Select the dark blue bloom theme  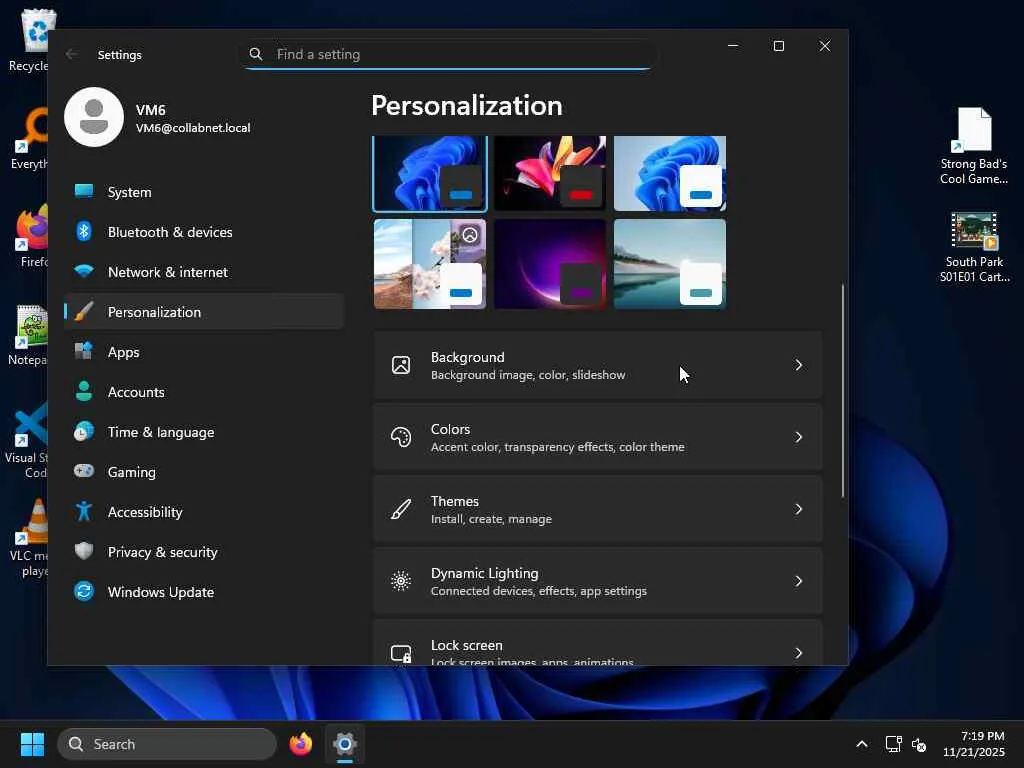[430, 173]
